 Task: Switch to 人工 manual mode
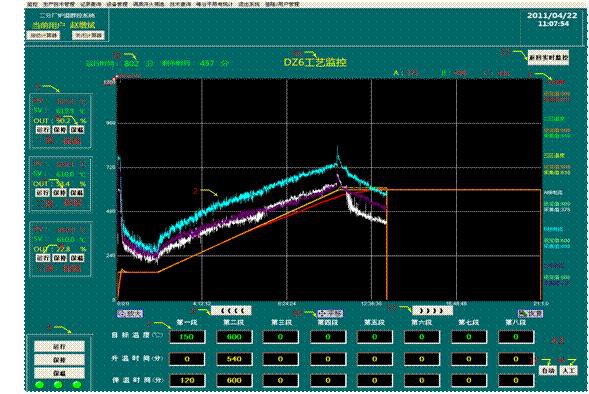coord(569,370)
